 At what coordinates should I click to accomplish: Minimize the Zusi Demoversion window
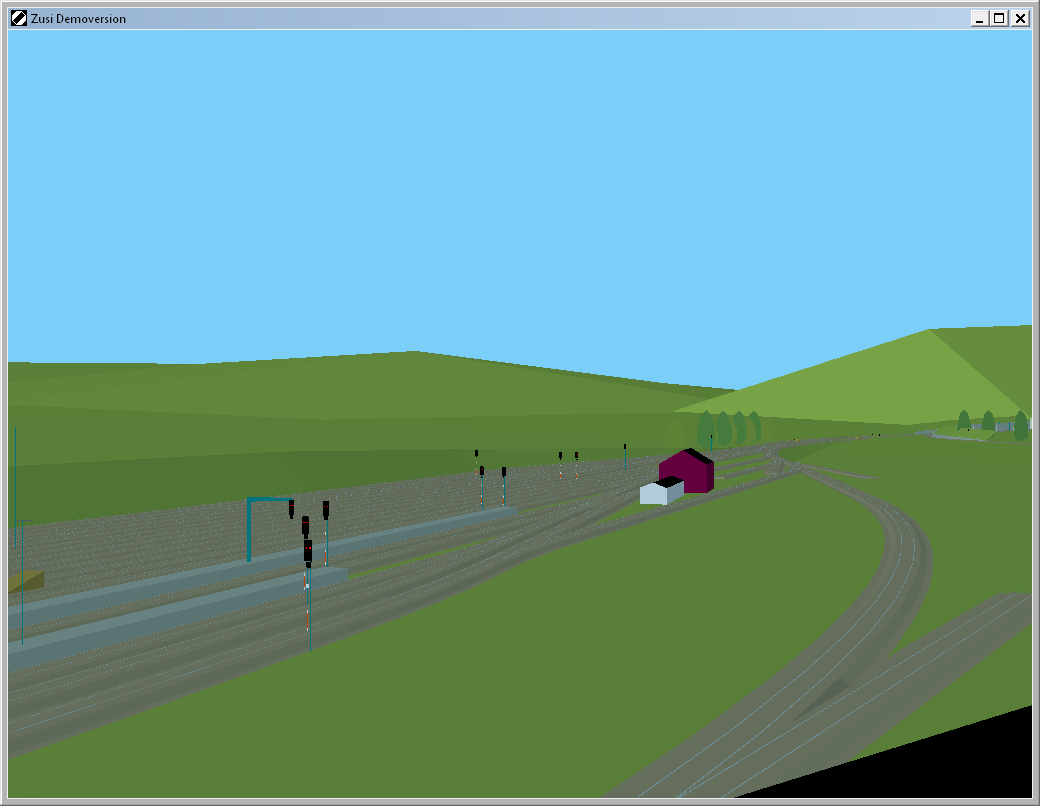point(979,19)
